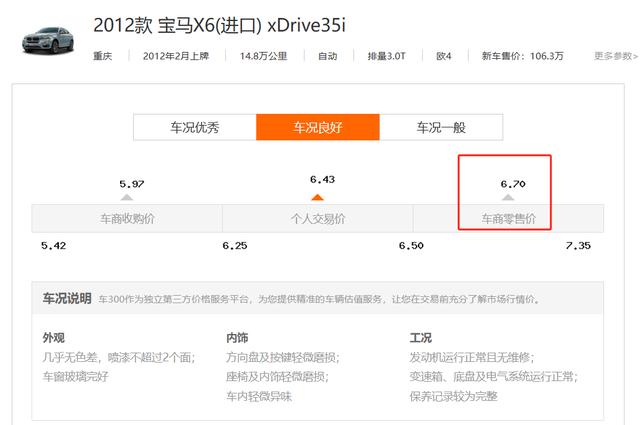Image resolution: width=640 pixels, height=425 pixels.
Task: Select the 车况优秀 condition tab
Action: [195, 127]
